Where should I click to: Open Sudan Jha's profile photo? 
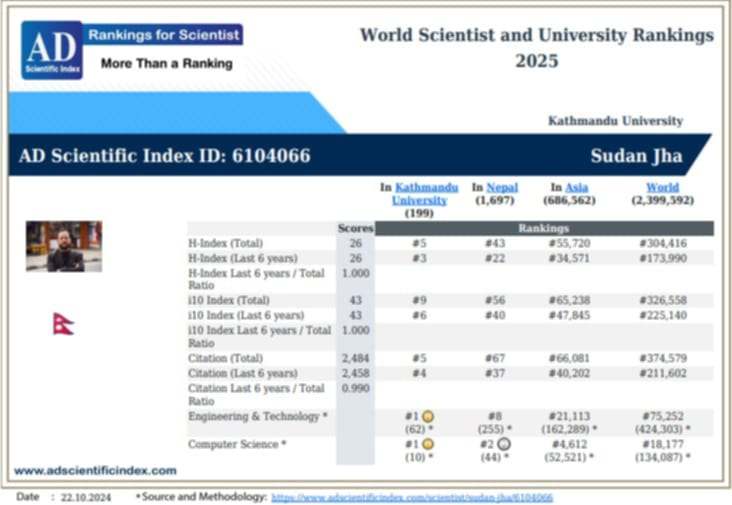click(64, 246)
